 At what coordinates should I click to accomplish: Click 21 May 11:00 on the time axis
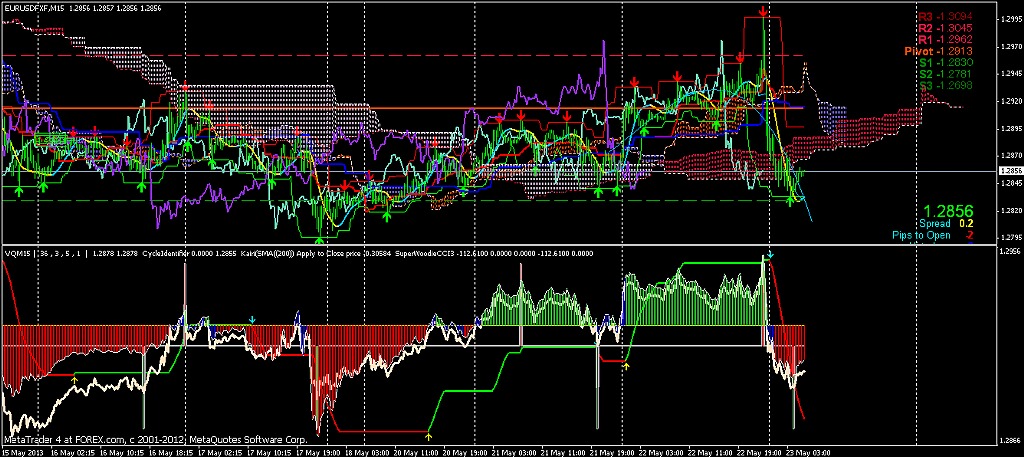point(563,452)
